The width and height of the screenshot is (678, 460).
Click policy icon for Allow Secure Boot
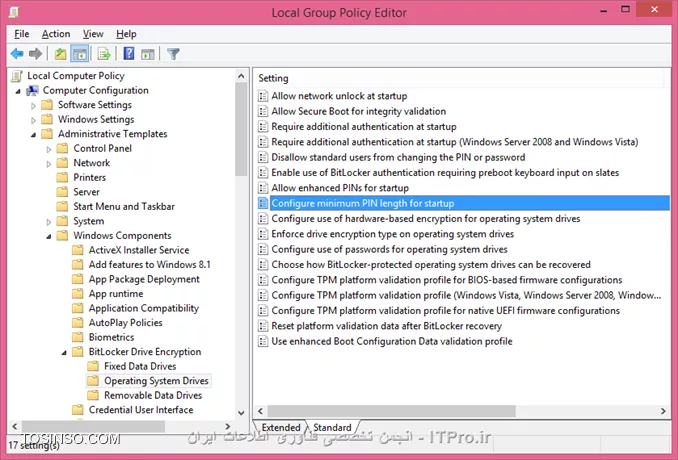pos(262,112)
